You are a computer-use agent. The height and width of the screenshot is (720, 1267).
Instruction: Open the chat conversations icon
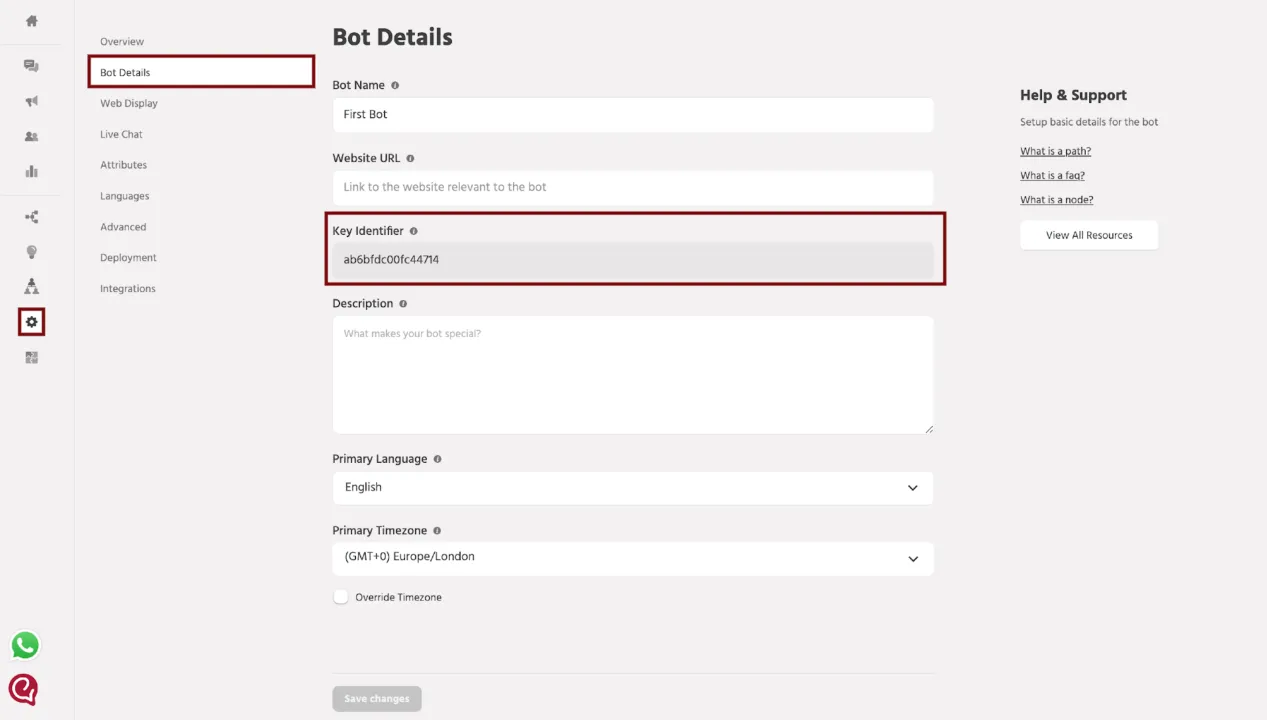click(32, 66)
